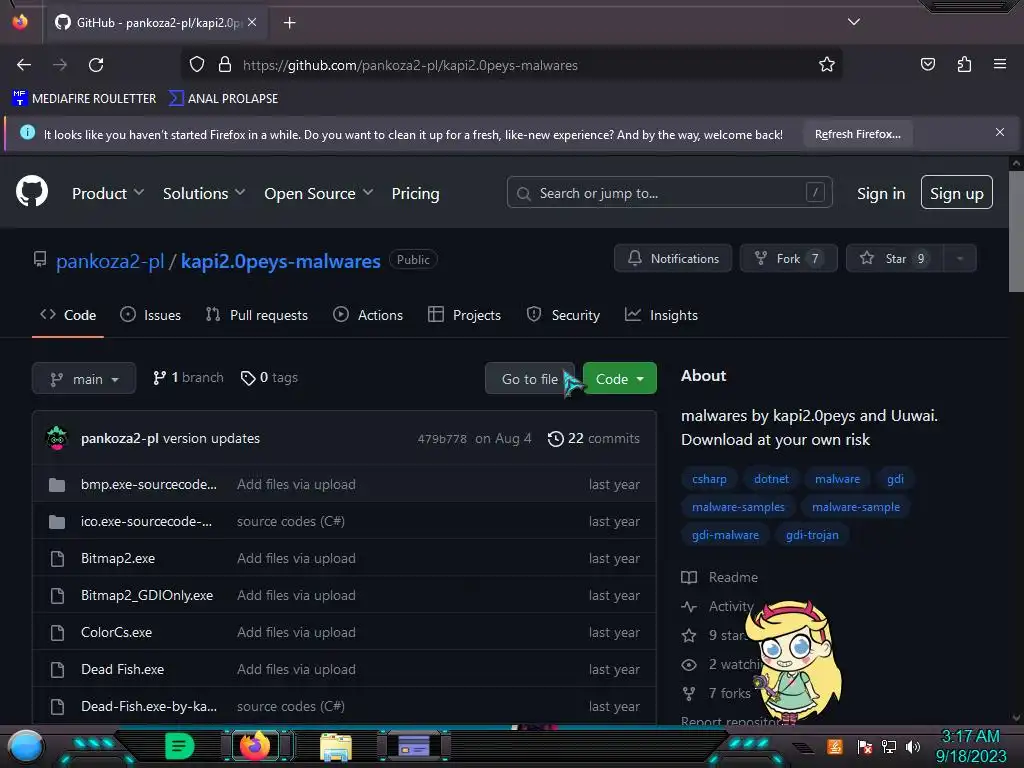Switch to the Projects tab
Screen dimensions: 1024x768
coord(464,315)
